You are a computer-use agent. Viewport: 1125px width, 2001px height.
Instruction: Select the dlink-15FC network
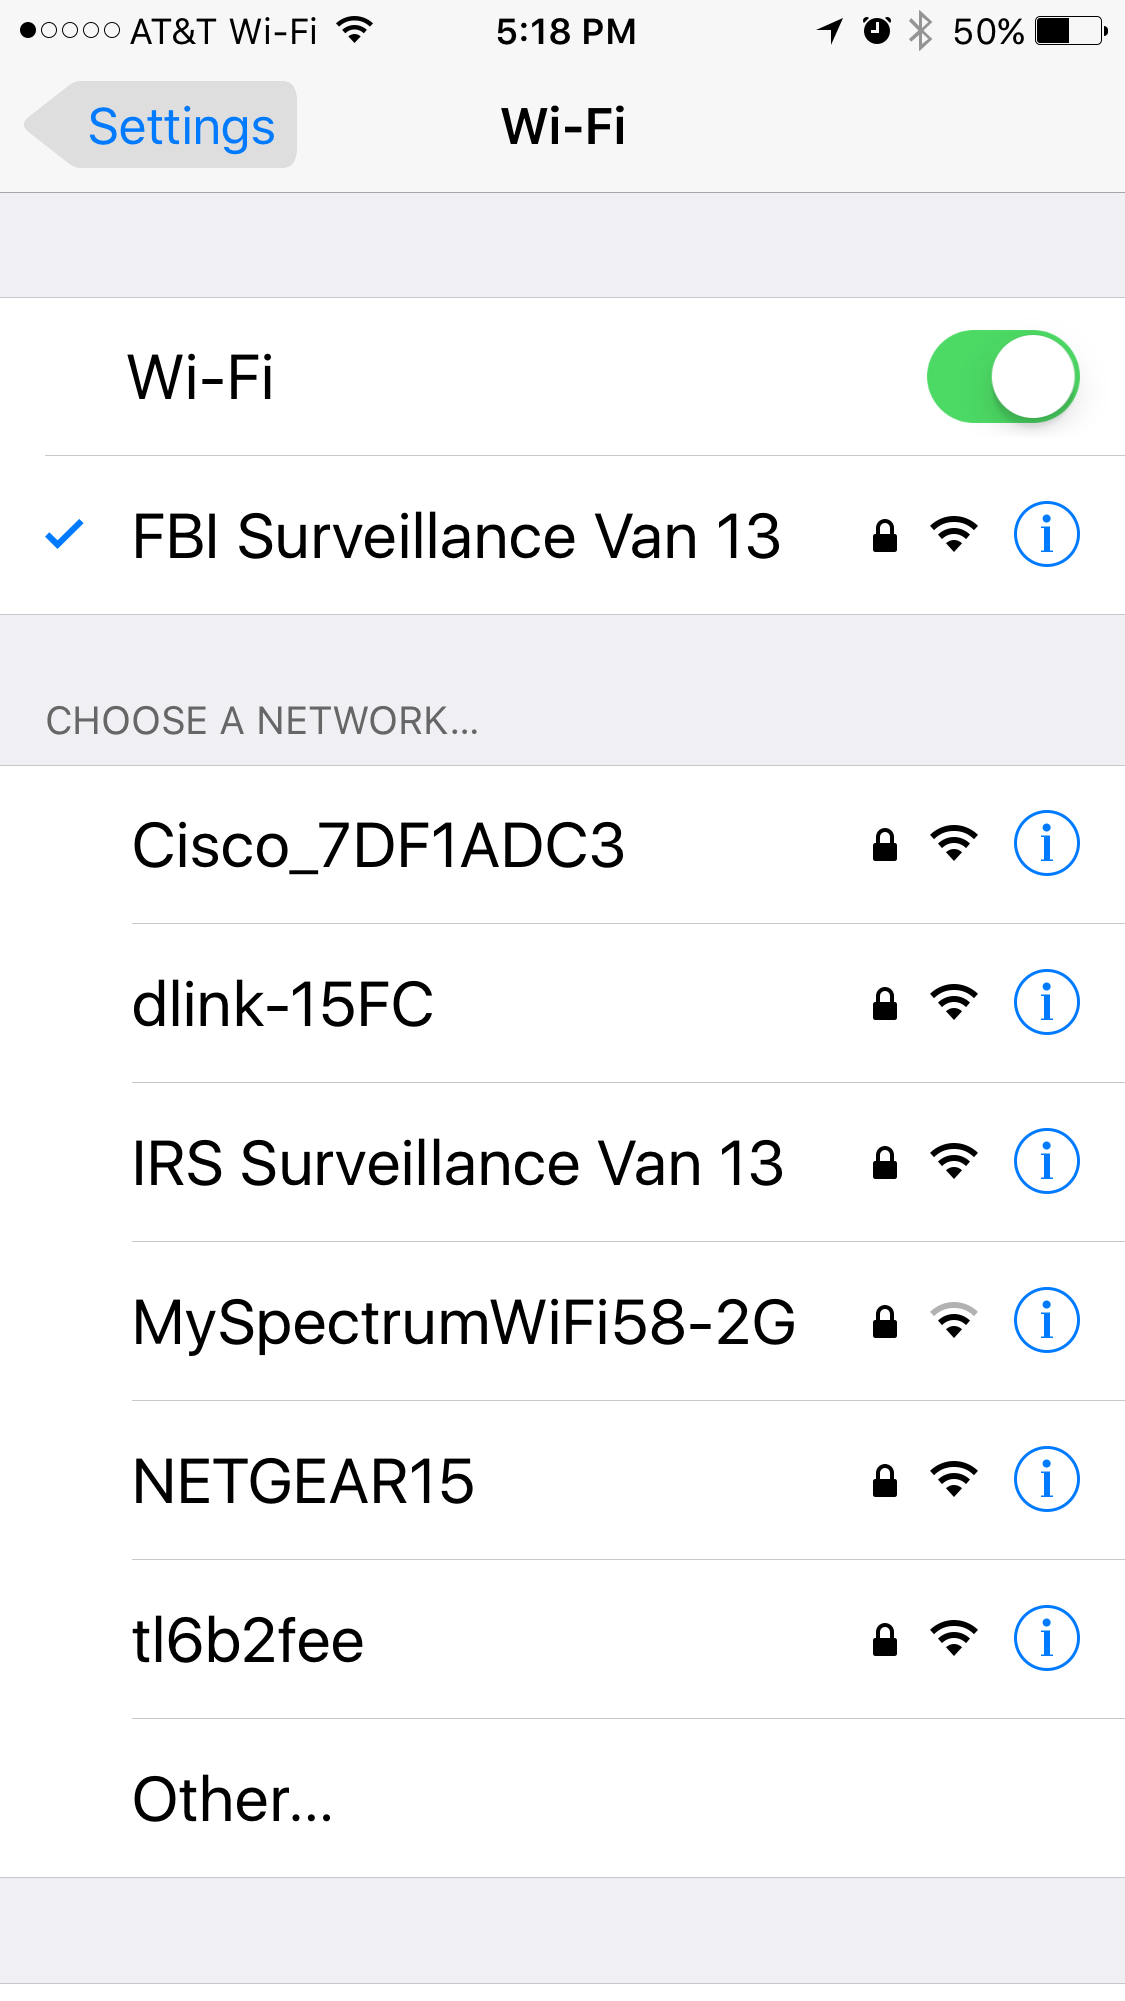point(562,1003)
